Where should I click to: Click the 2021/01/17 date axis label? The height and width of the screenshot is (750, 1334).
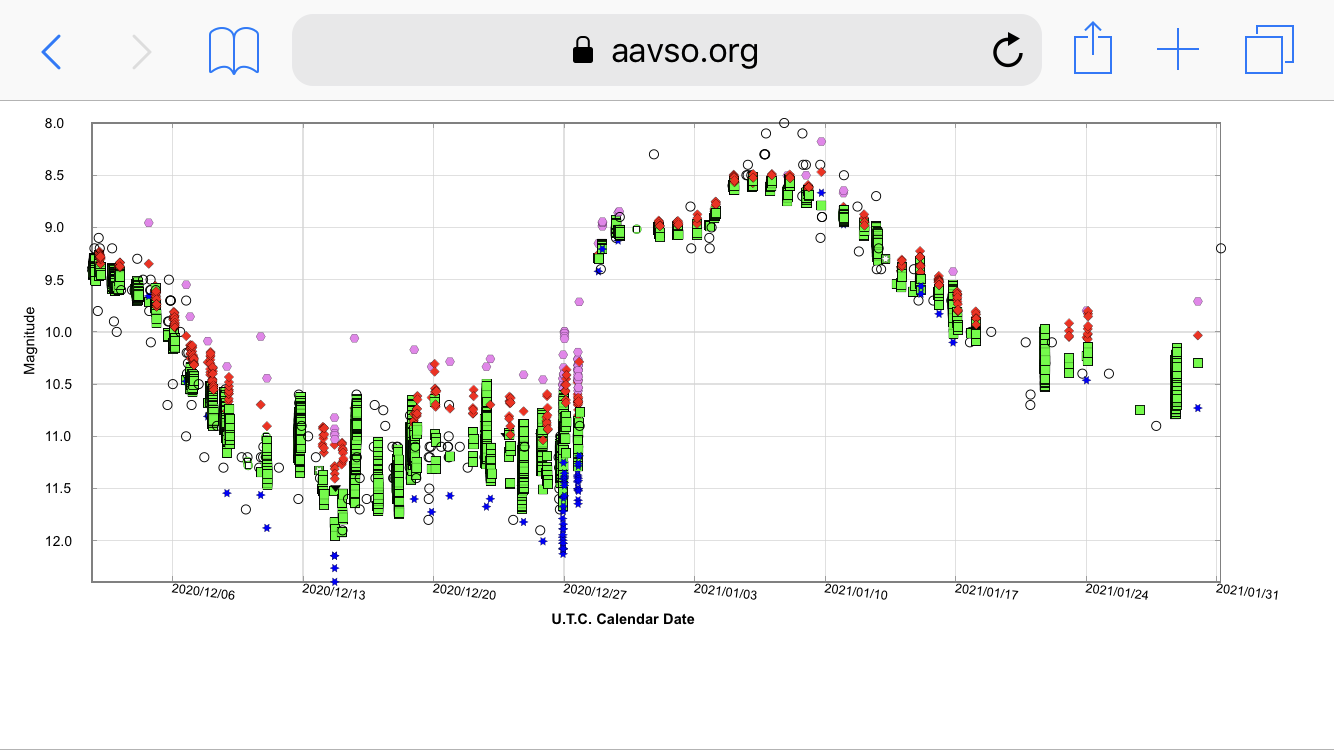pos(986,593)
